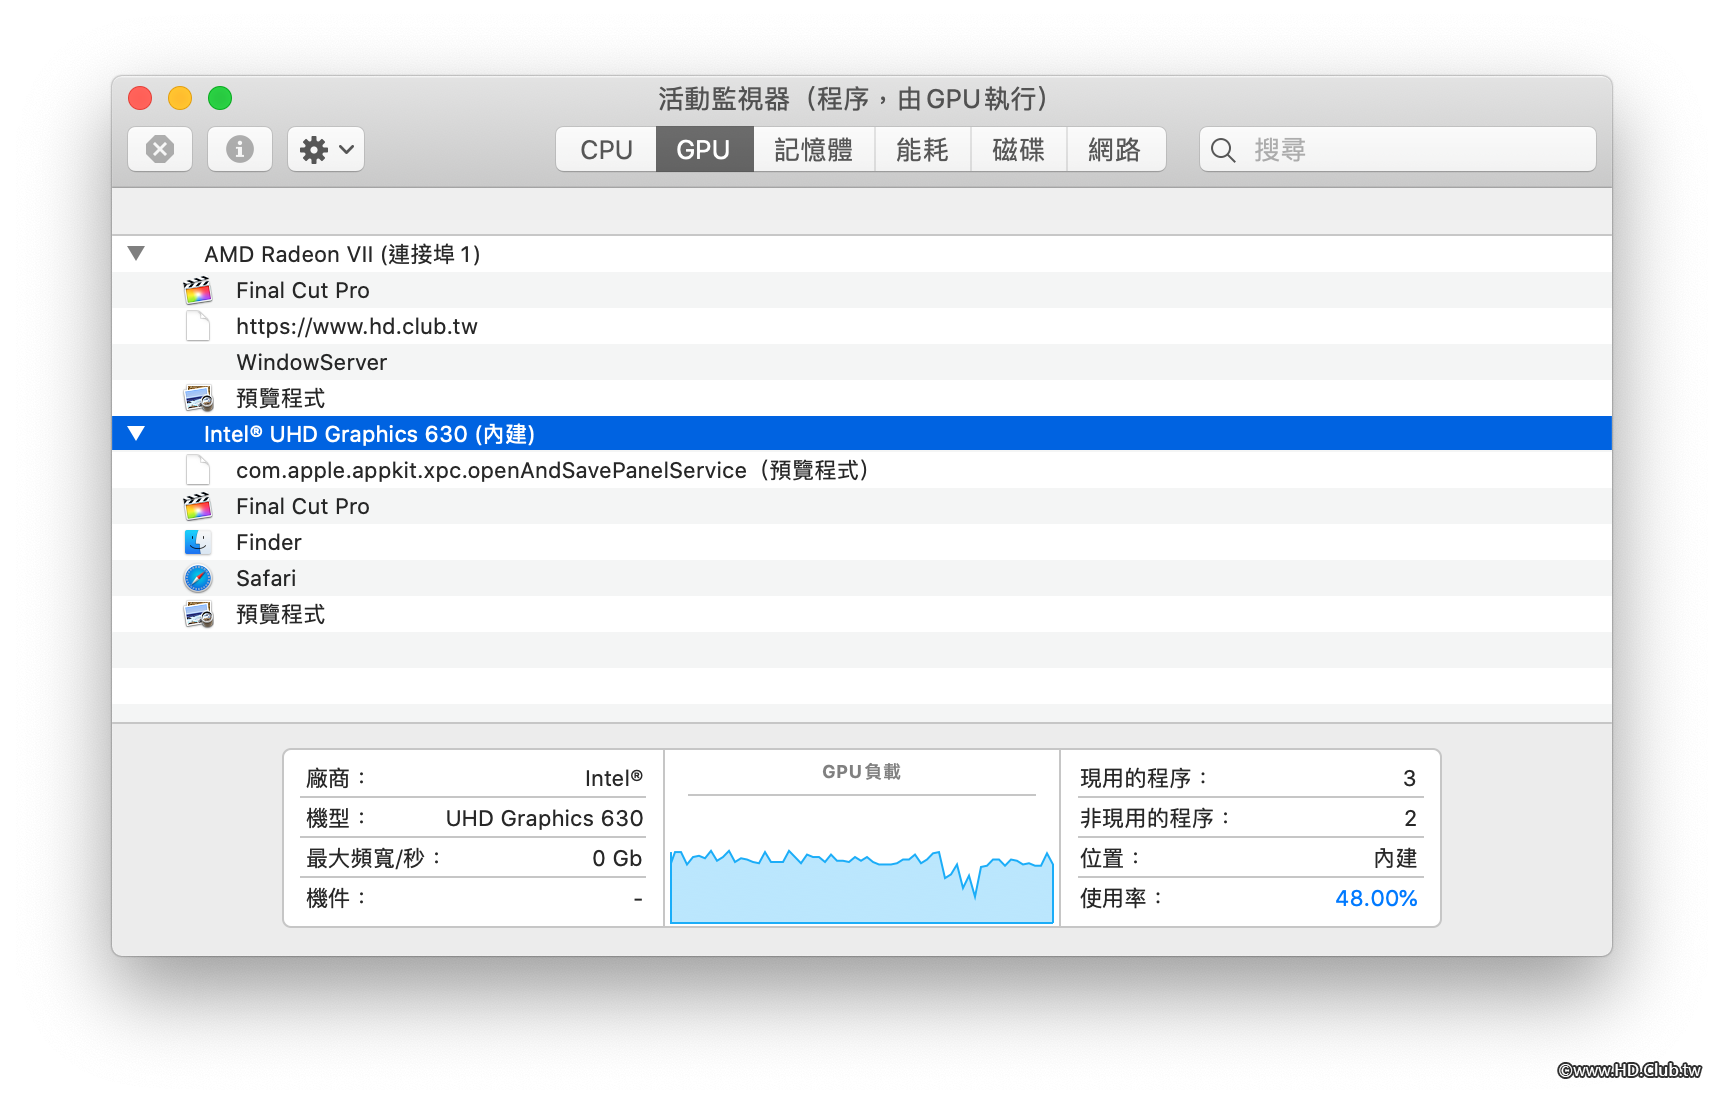The width and height of the screenshot is (1724, 1104).
Task: Open the 能耗 tab
Action: click(922, 149)
